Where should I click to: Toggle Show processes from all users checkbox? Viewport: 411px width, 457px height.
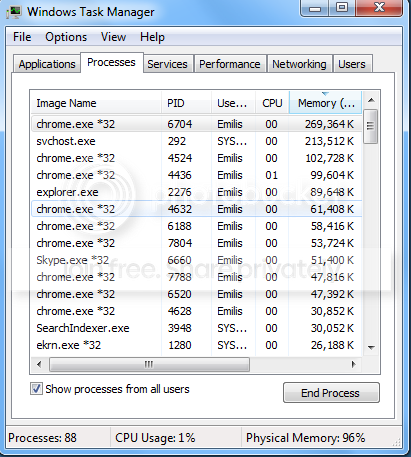tap(36, 389)
